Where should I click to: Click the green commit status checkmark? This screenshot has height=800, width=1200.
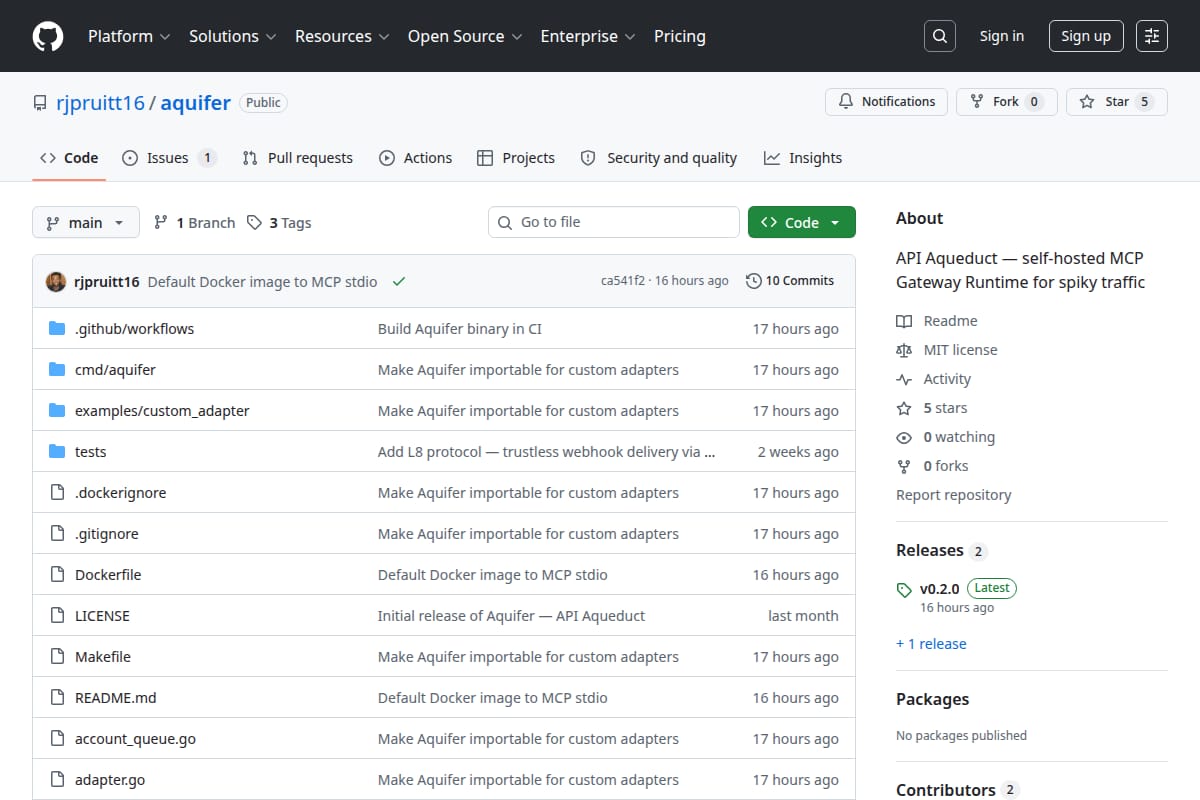coord(399,281)
